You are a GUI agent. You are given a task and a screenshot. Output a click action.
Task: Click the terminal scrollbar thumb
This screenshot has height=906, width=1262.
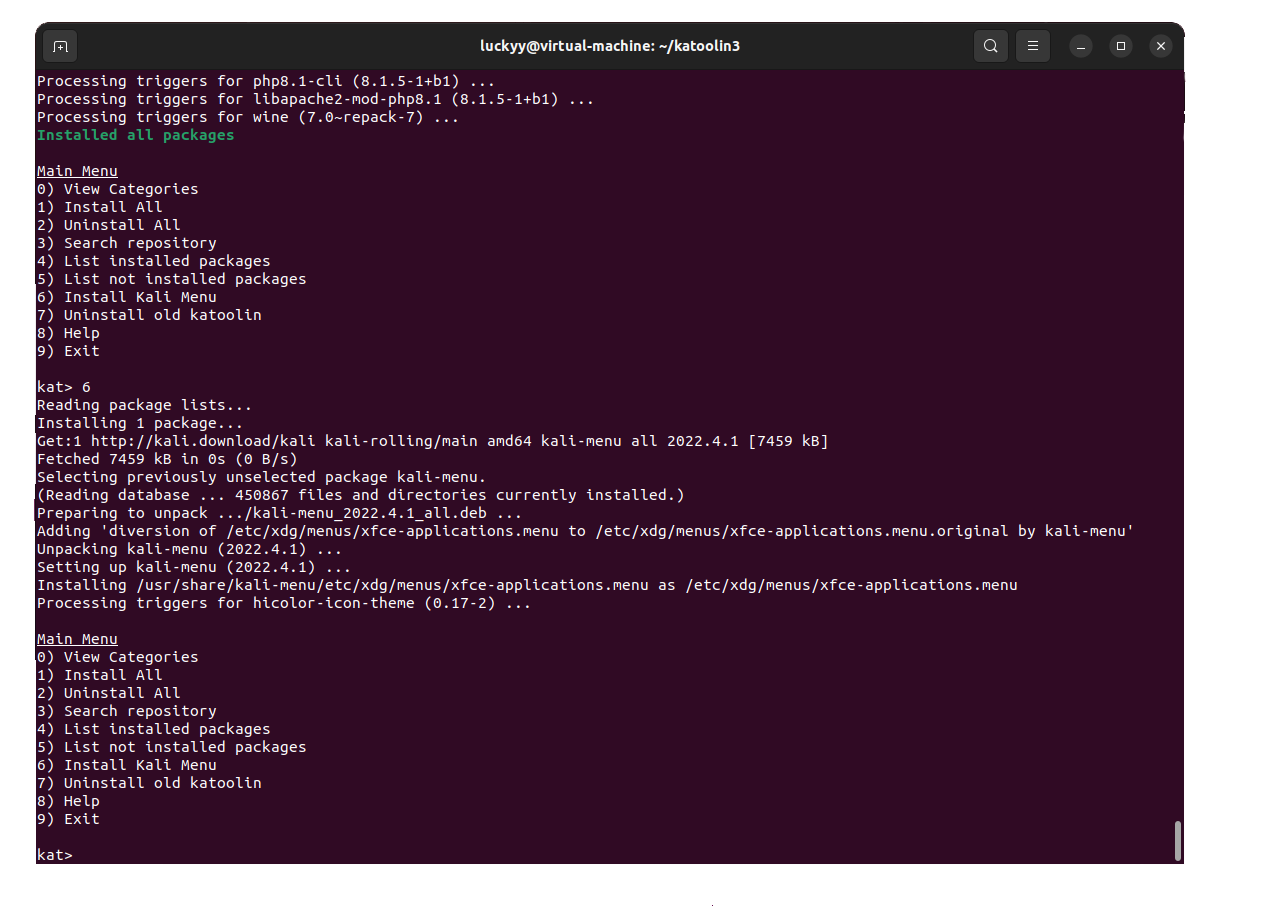(x=1177, y=840)
